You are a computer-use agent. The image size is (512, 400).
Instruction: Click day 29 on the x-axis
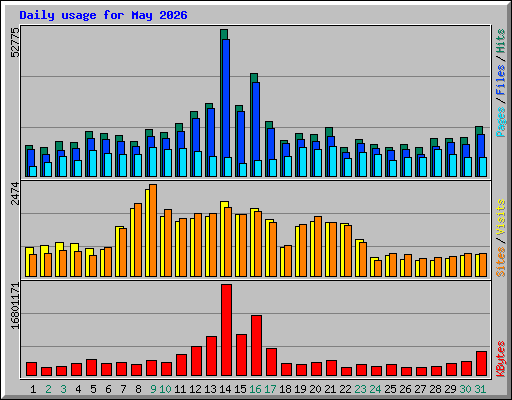(x=450, y=389)
